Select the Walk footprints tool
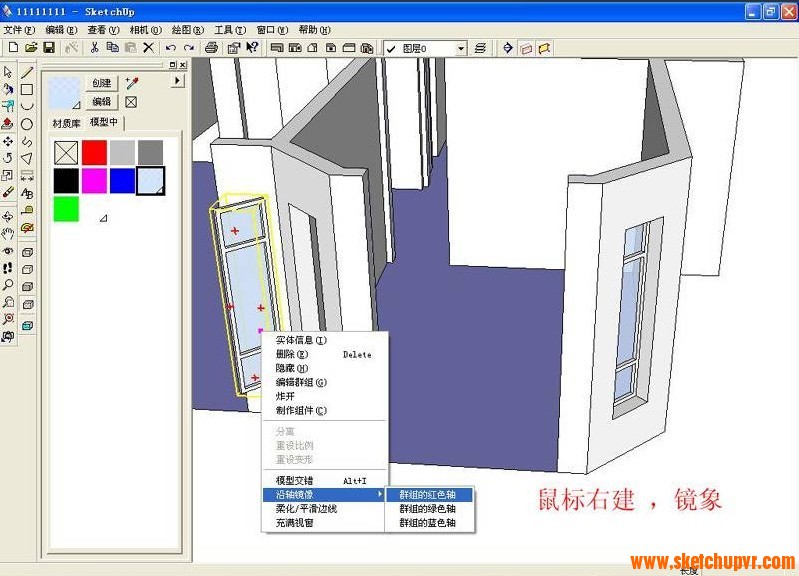Image resolution: width=799 pixels, height=576 pixels. pos(8,268)
